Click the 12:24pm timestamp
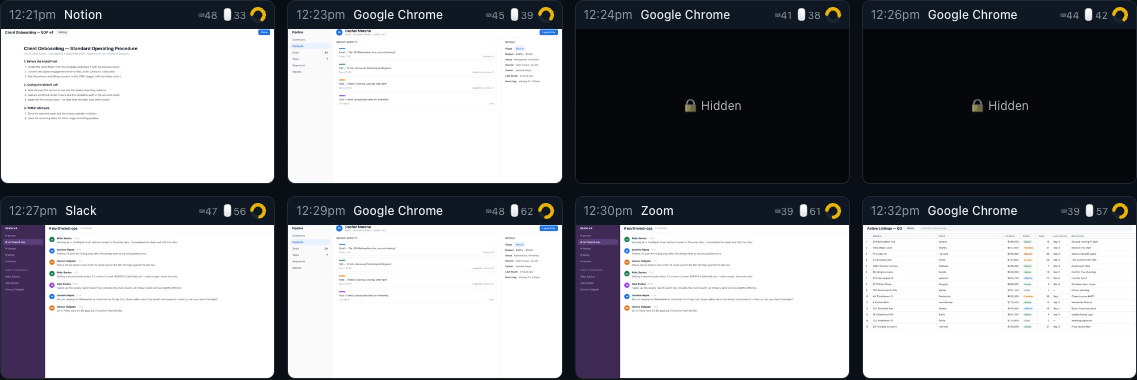The image size is (1137, 380). coord(607,15)
